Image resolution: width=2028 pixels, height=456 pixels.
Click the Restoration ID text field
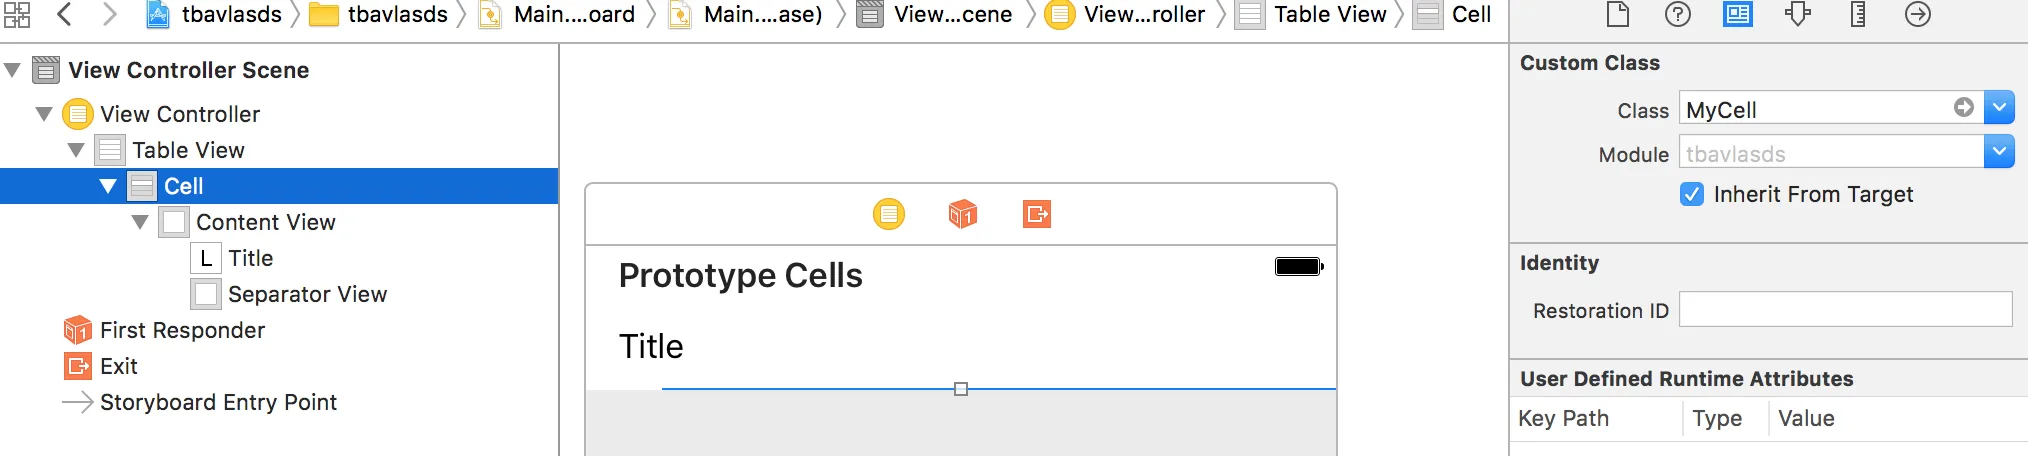pyautogui.click(x=1845, y=309)
